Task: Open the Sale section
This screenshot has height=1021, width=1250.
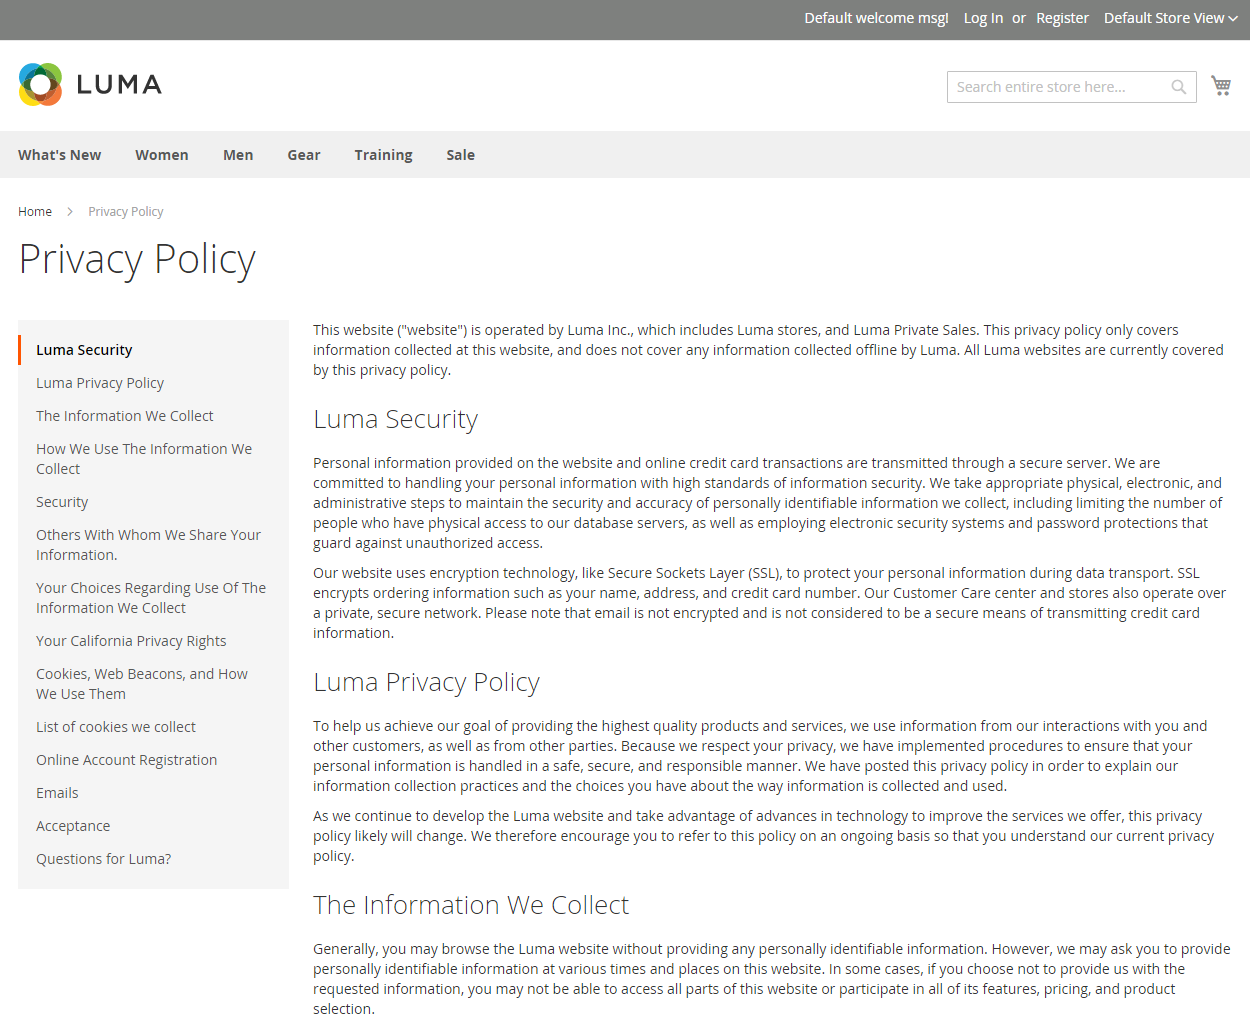Action: point(460,155)
